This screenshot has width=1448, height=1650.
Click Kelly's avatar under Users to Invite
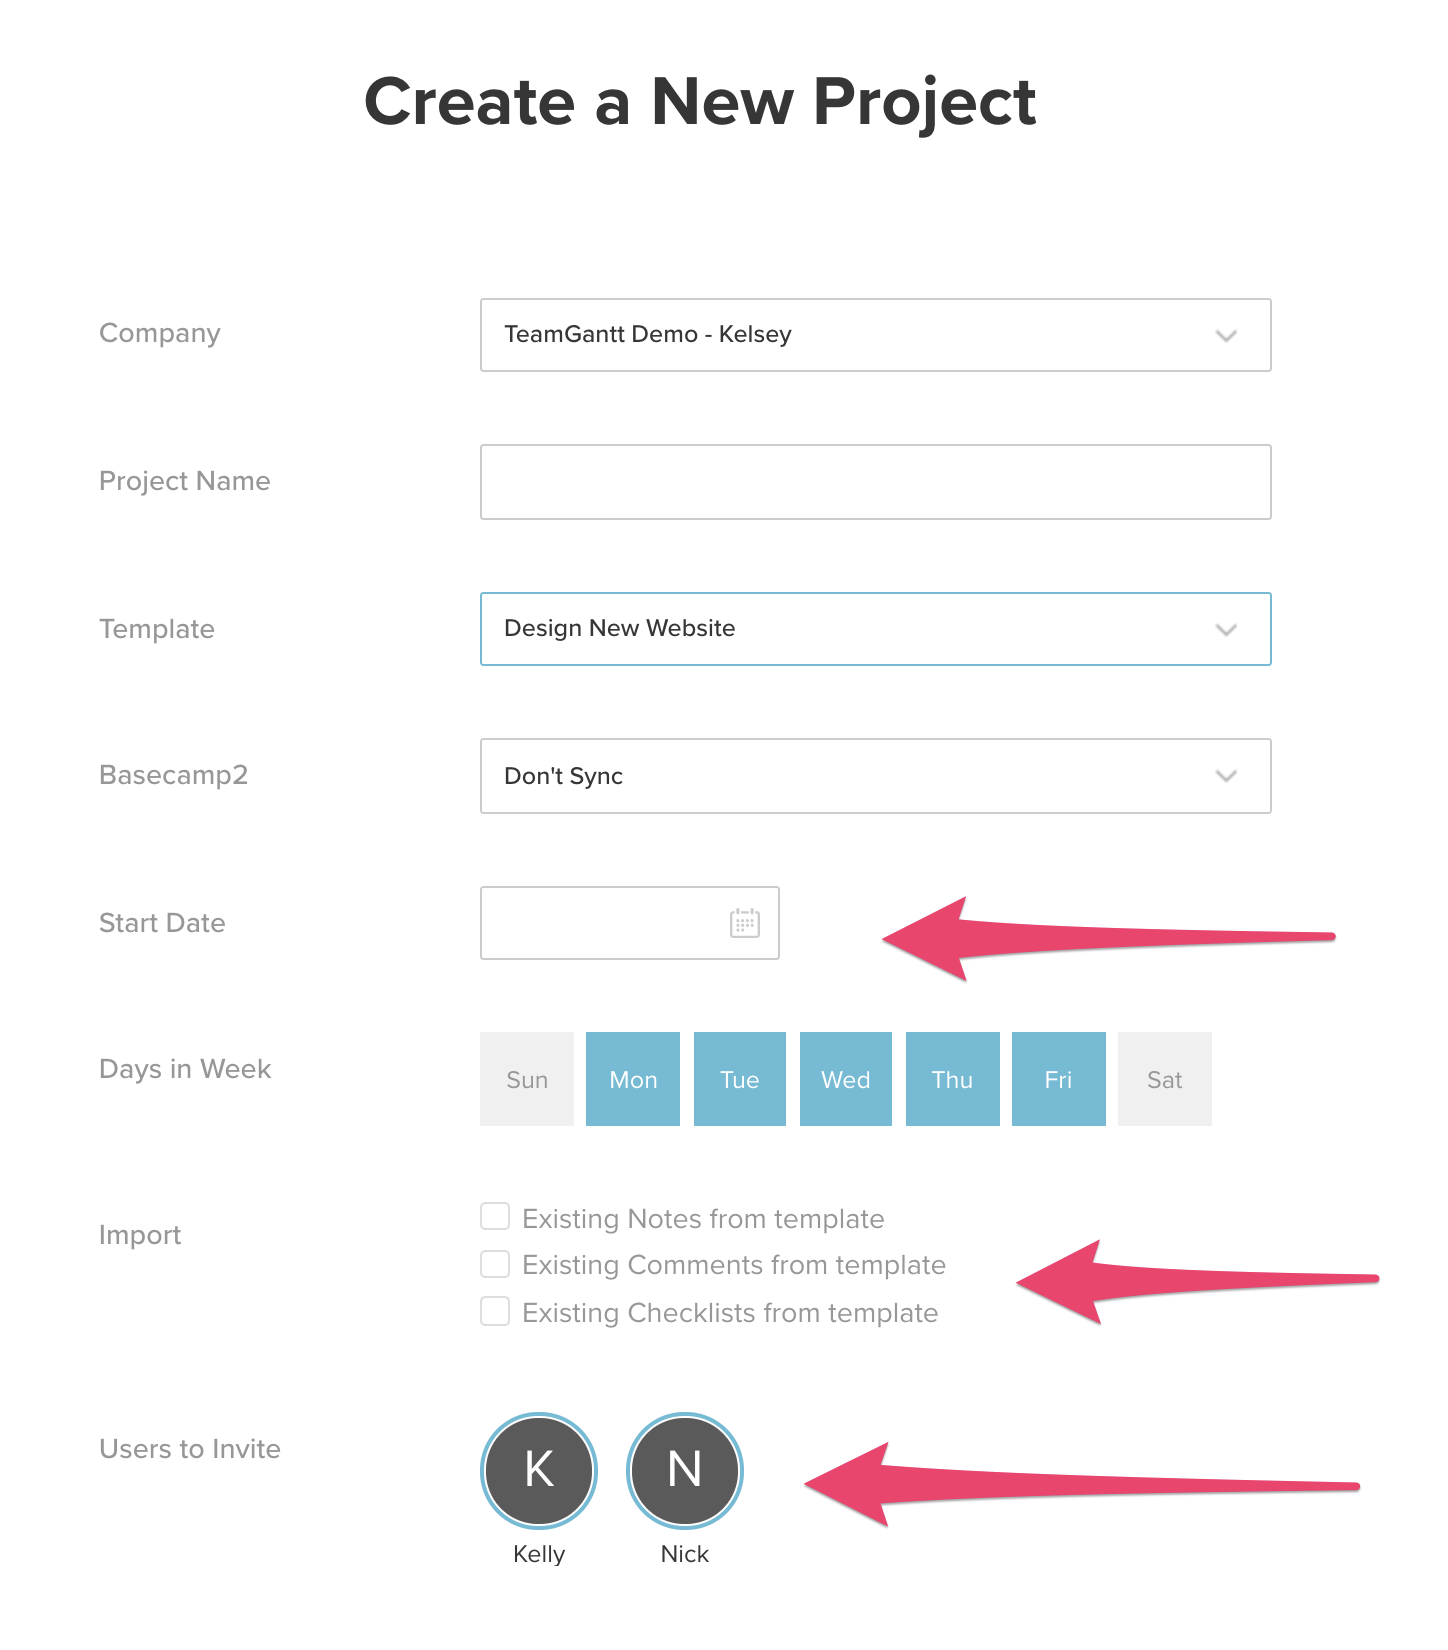(538, 1470)
